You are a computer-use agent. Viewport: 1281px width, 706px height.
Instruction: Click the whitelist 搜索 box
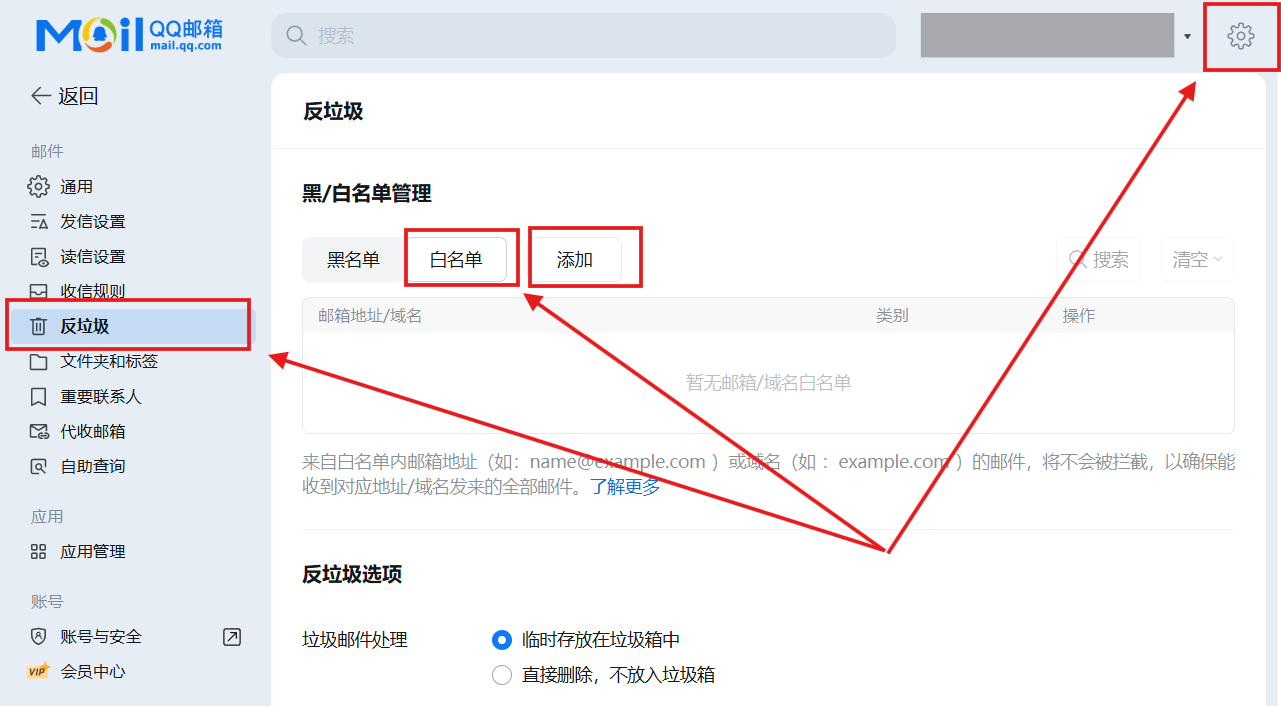pos(1099,260)
